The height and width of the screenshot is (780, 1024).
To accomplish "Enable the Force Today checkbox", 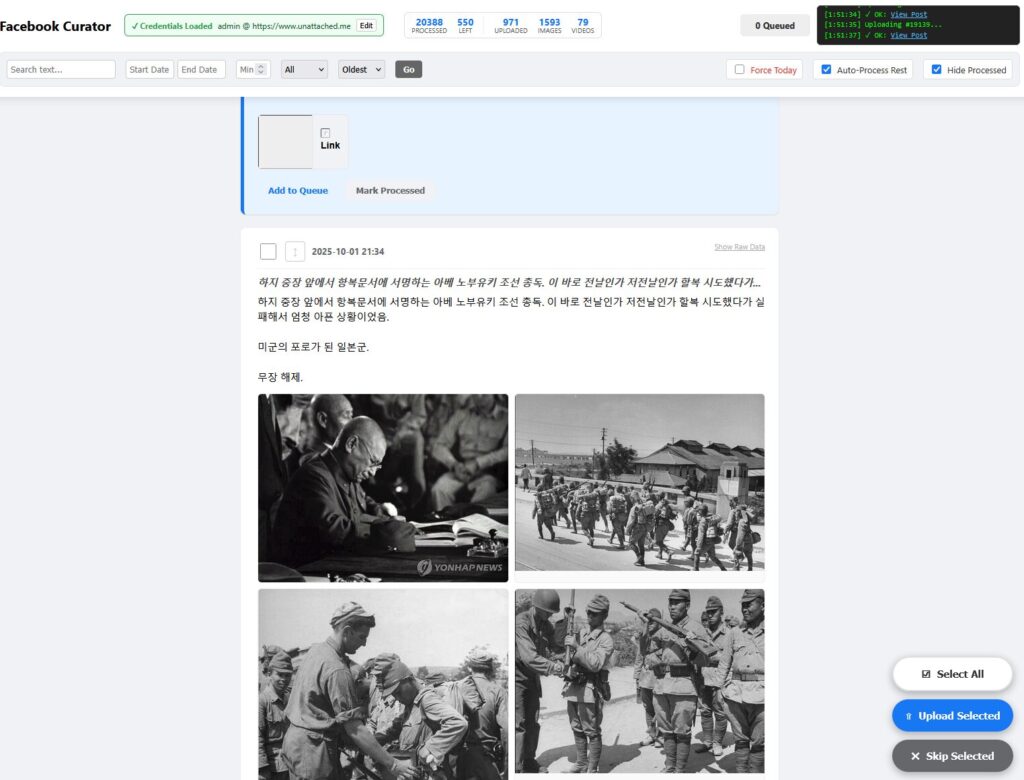I will click(740, 70).
